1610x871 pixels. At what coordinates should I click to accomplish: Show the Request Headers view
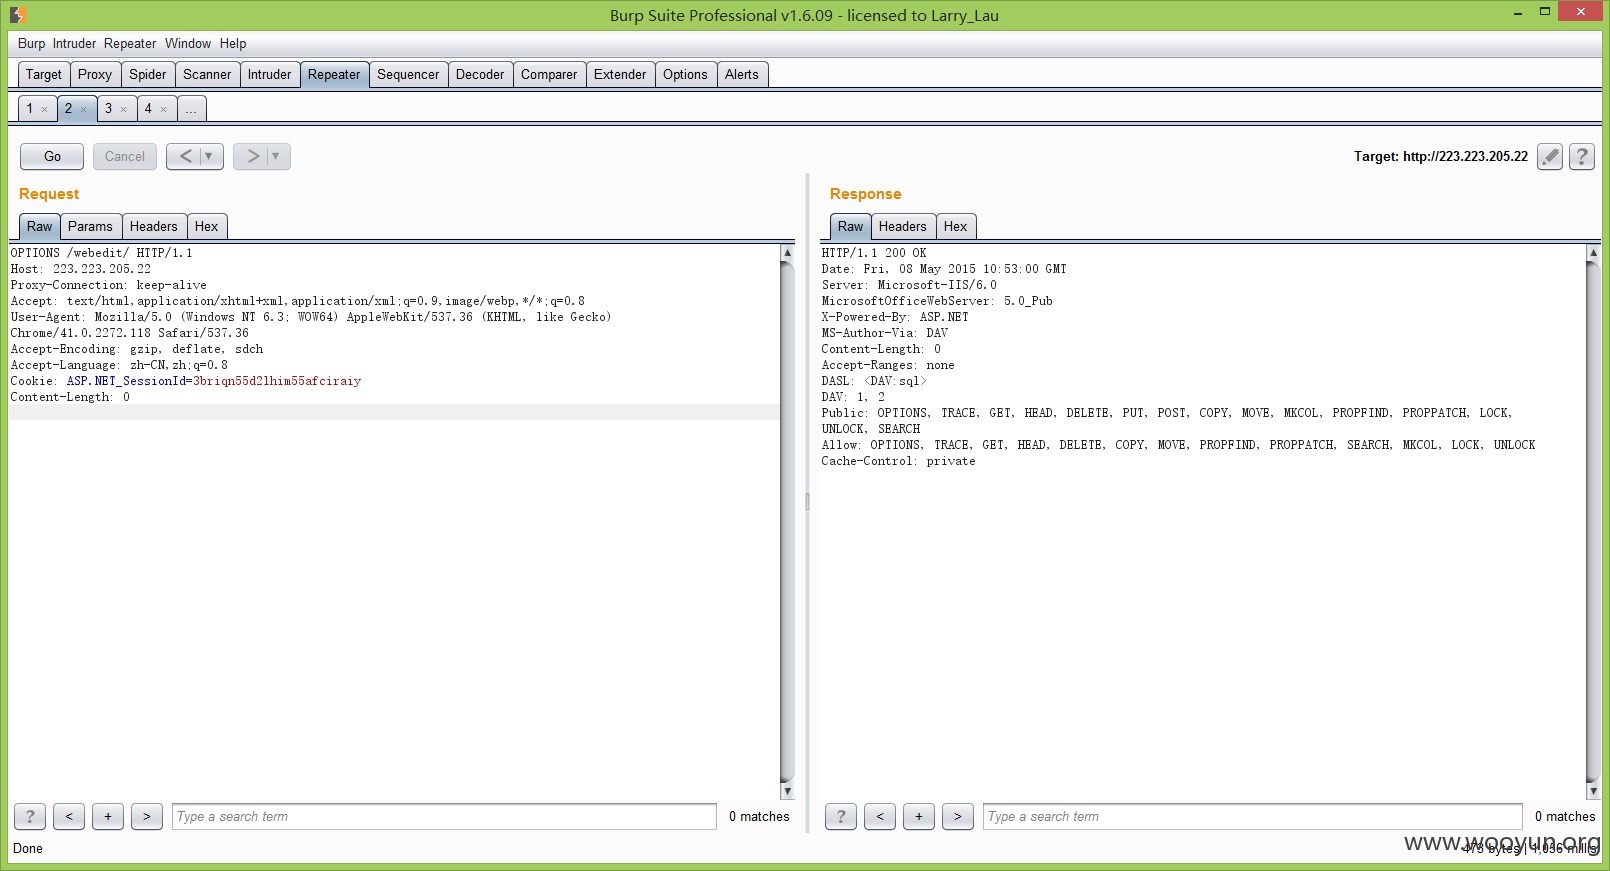(154, 226)
